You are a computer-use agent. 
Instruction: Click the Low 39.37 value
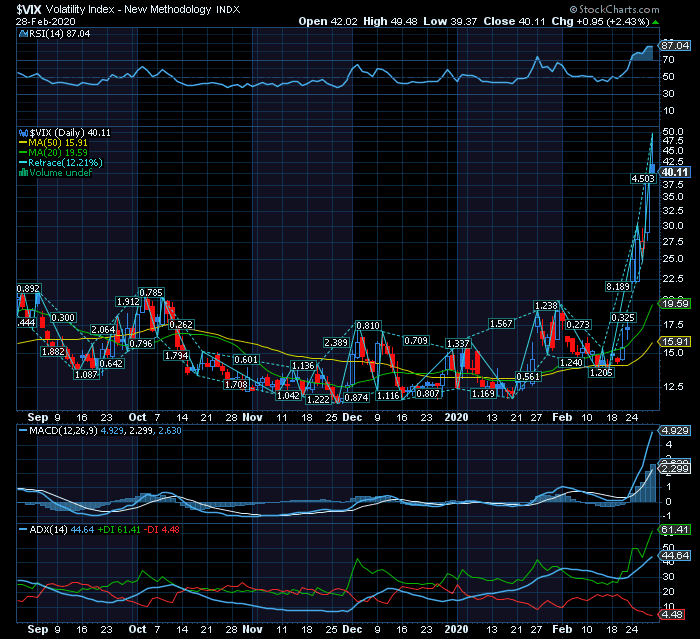tap(450, 21)
